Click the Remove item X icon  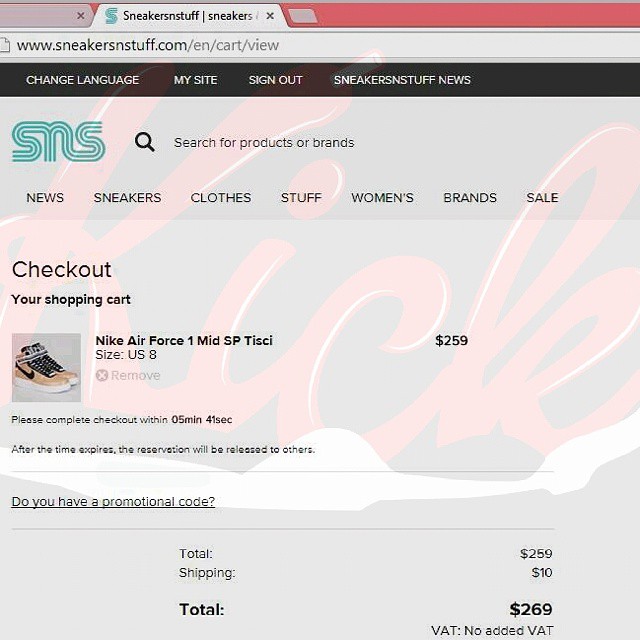[102, 375]
